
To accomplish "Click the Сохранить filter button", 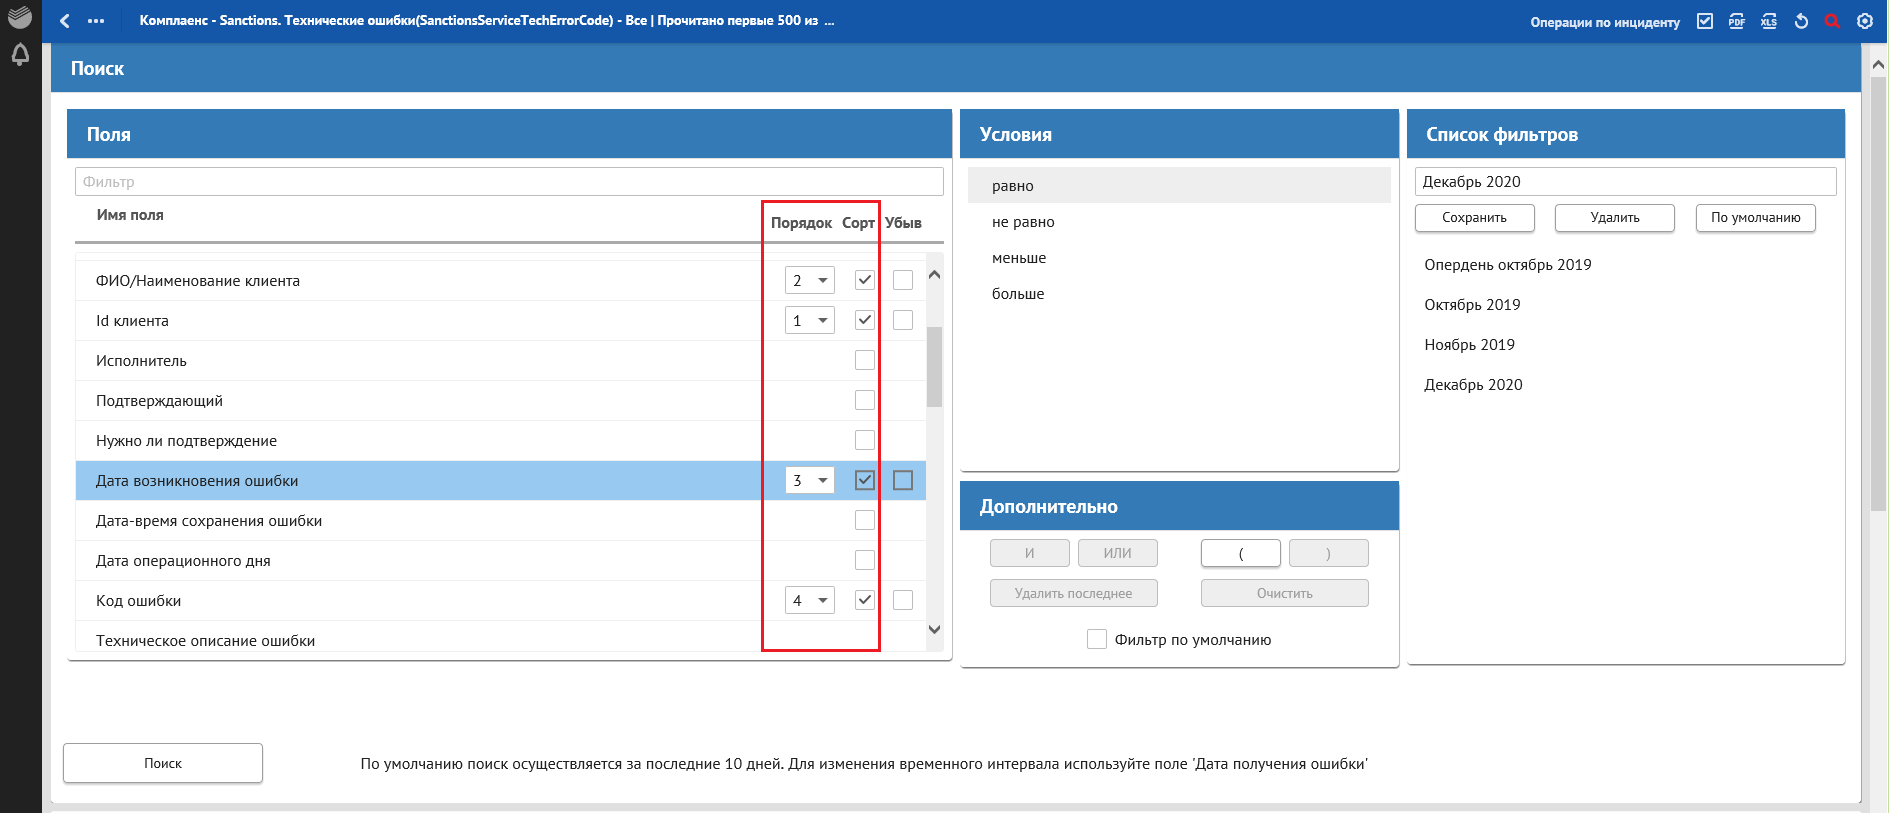I will 1474,218.
